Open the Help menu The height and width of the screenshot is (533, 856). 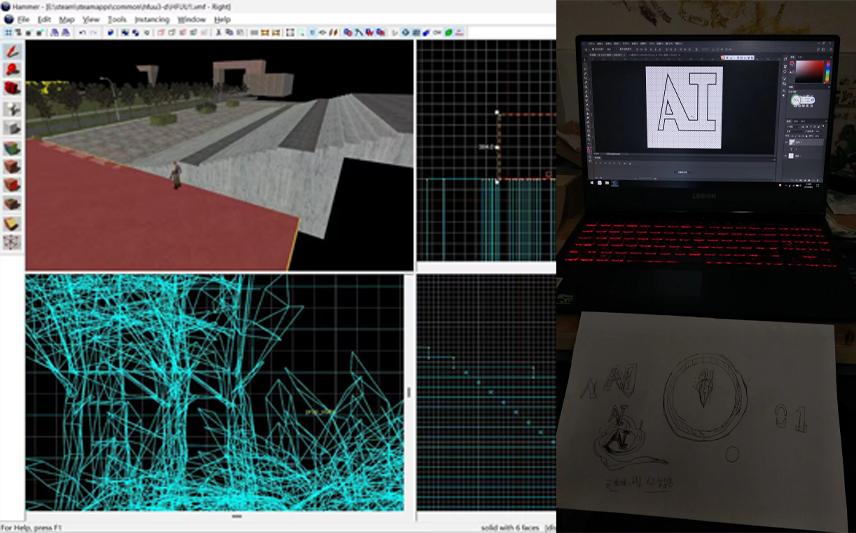point(222,19)
